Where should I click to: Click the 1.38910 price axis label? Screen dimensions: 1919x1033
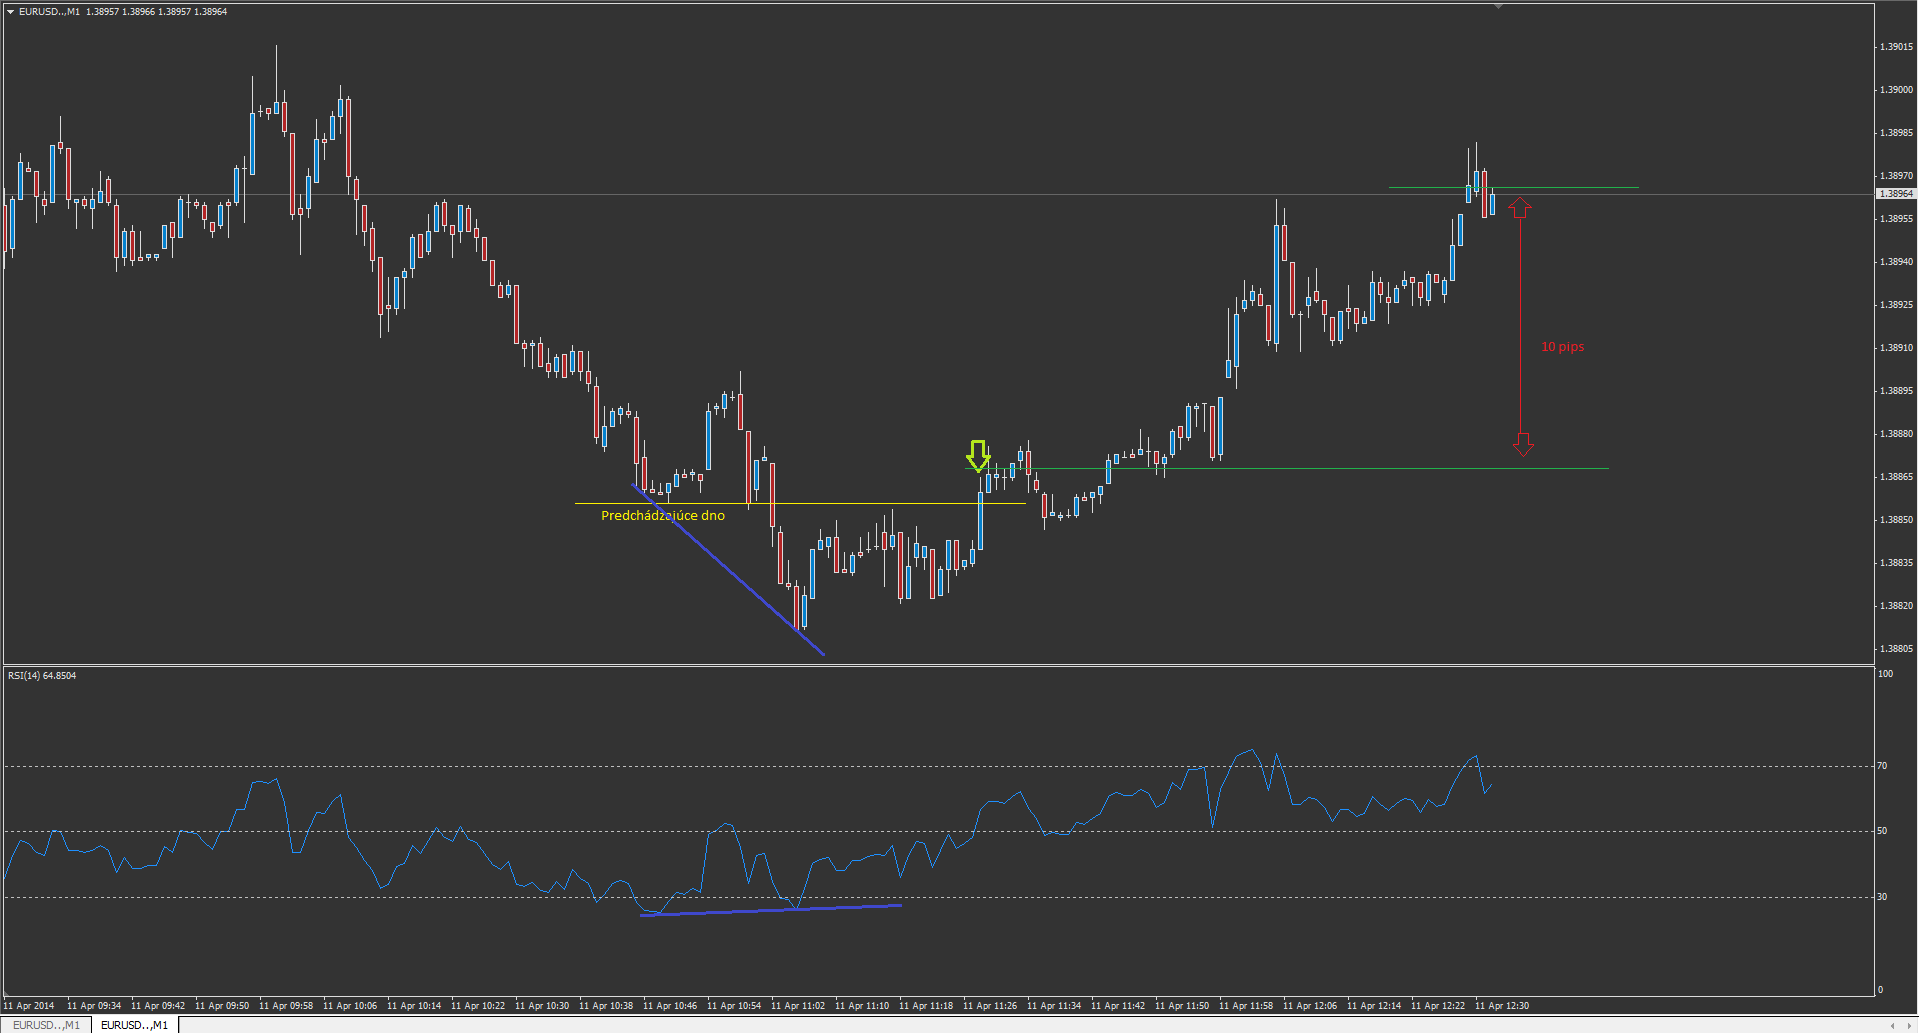pyautogui.click(x=1897, y=348)
